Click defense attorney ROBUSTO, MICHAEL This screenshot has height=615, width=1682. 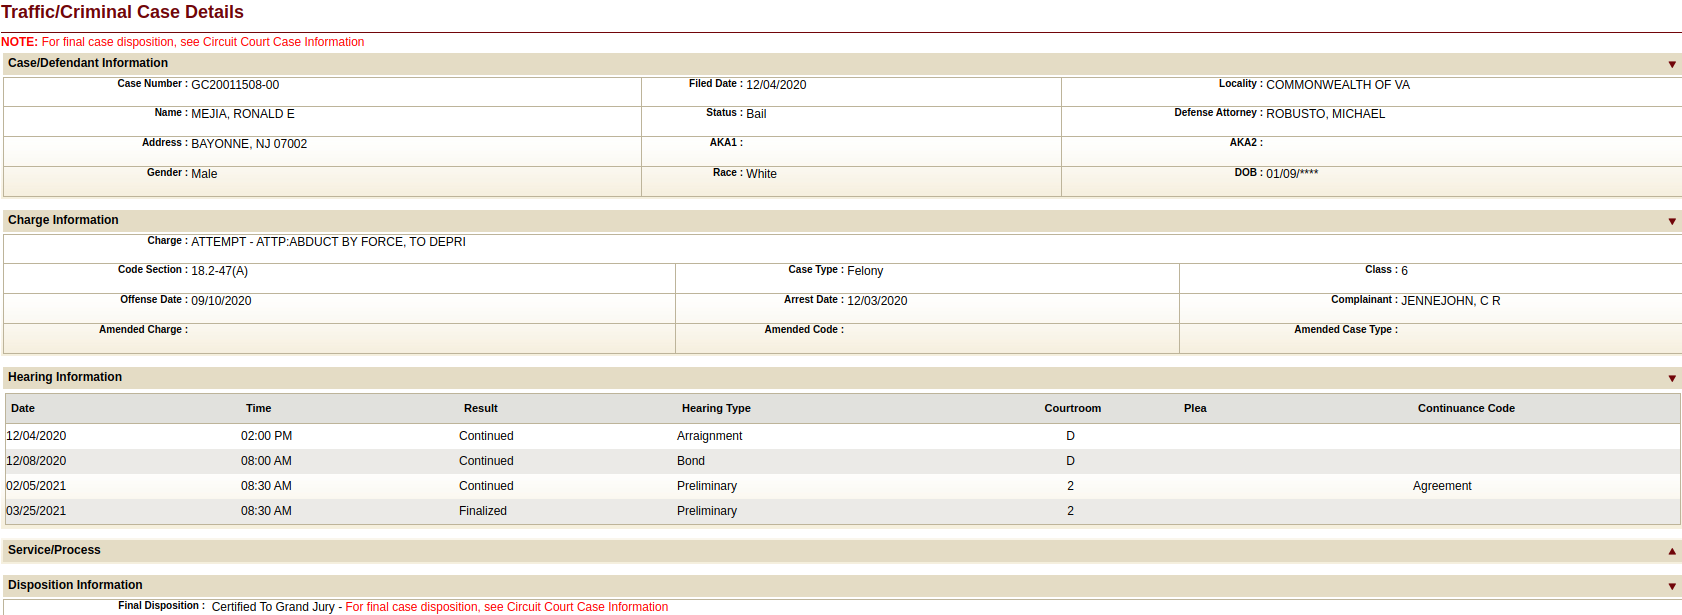coord(1326,114)
